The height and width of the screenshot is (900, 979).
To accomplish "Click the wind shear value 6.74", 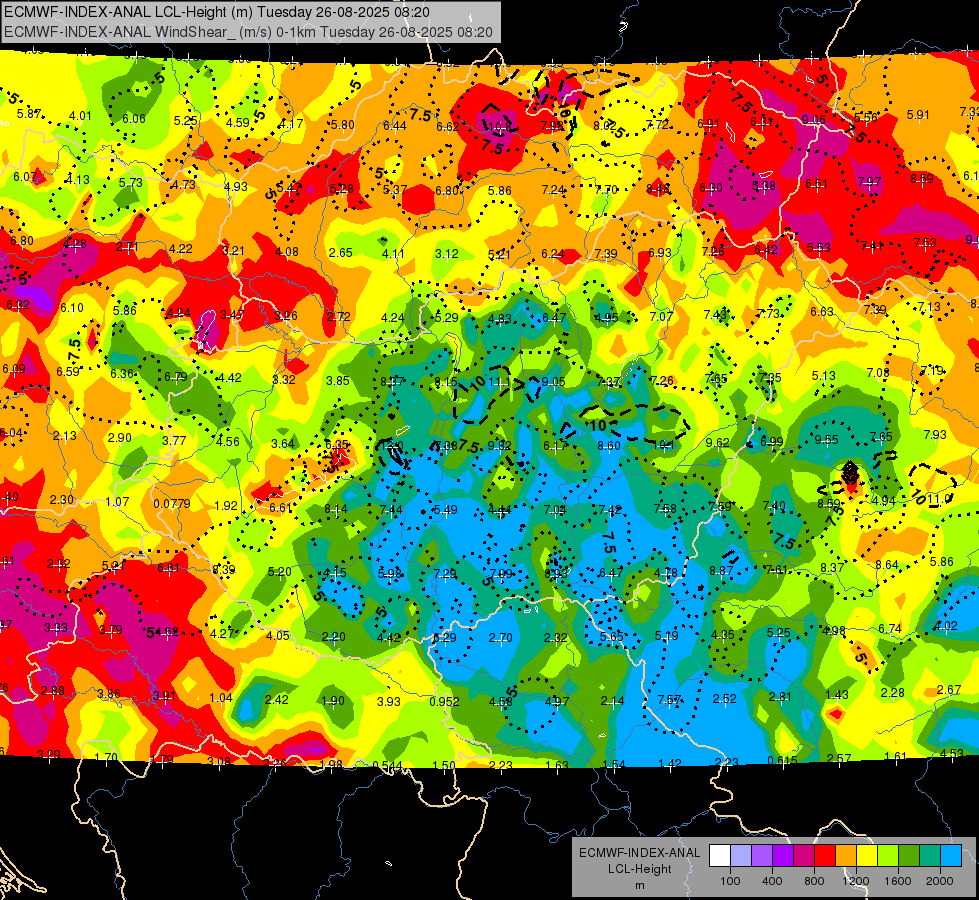I will tap(890, 628).
